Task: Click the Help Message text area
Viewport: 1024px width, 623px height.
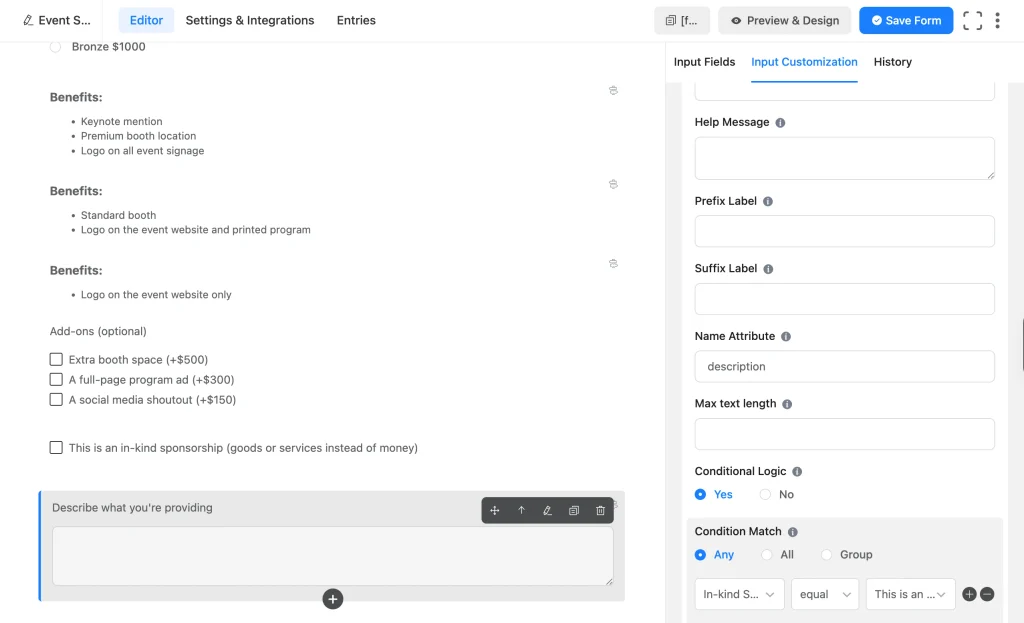Action: (844, 158)
